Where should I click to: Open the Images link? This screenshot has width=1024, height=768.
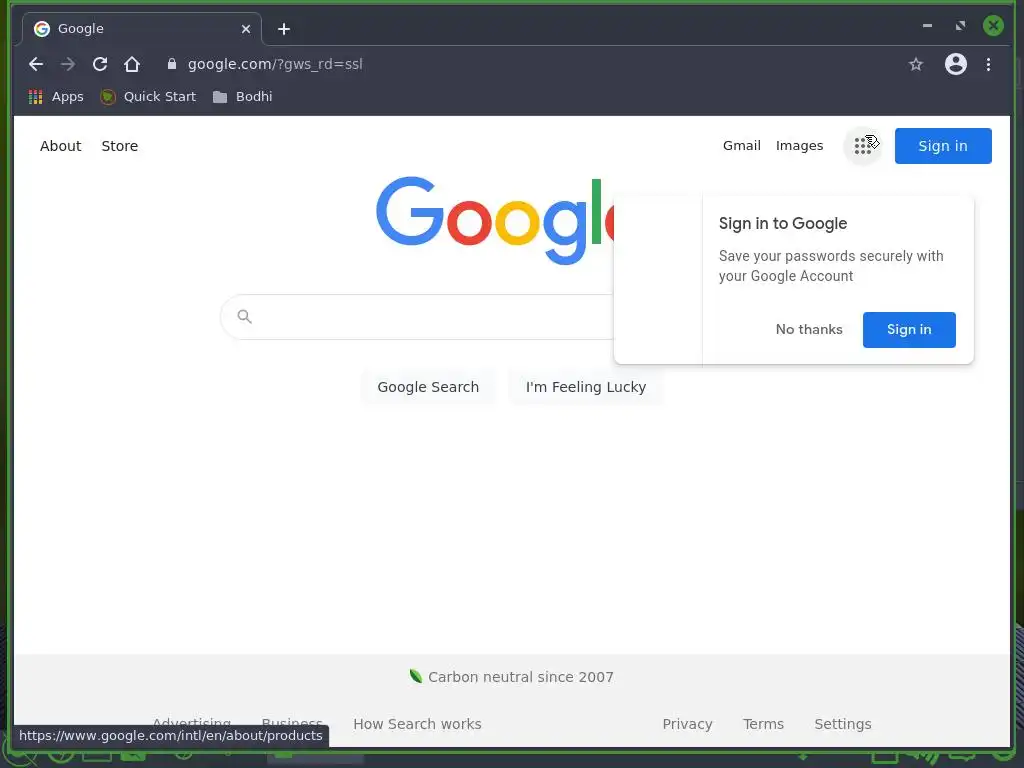point(799,146)
